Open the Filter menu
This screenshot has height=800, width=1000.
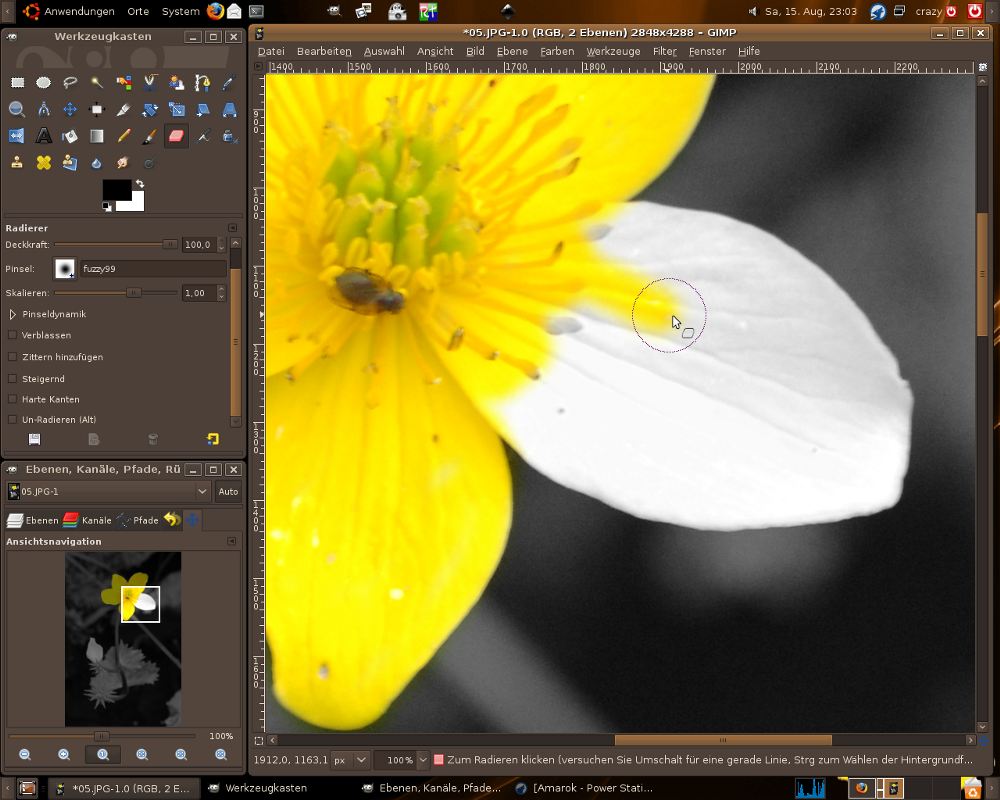click(665, 51)
